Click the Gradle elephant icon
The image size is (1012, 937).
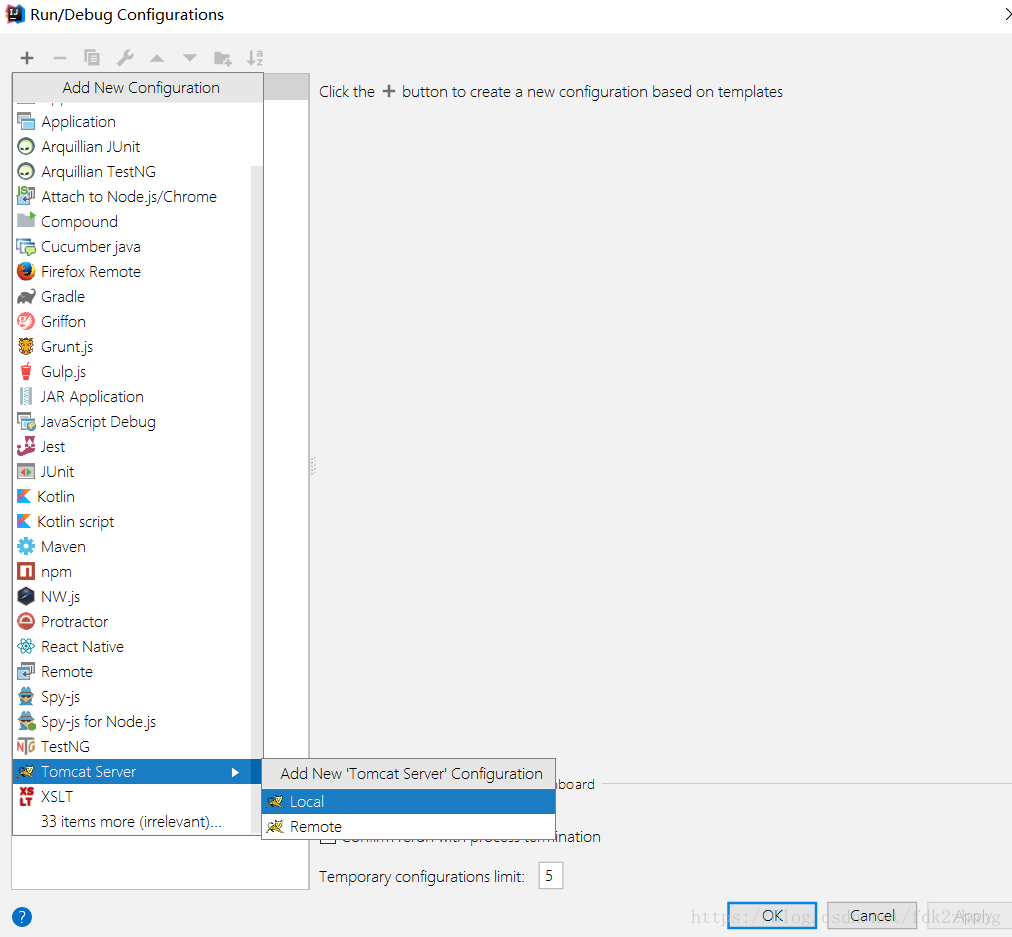26,297
